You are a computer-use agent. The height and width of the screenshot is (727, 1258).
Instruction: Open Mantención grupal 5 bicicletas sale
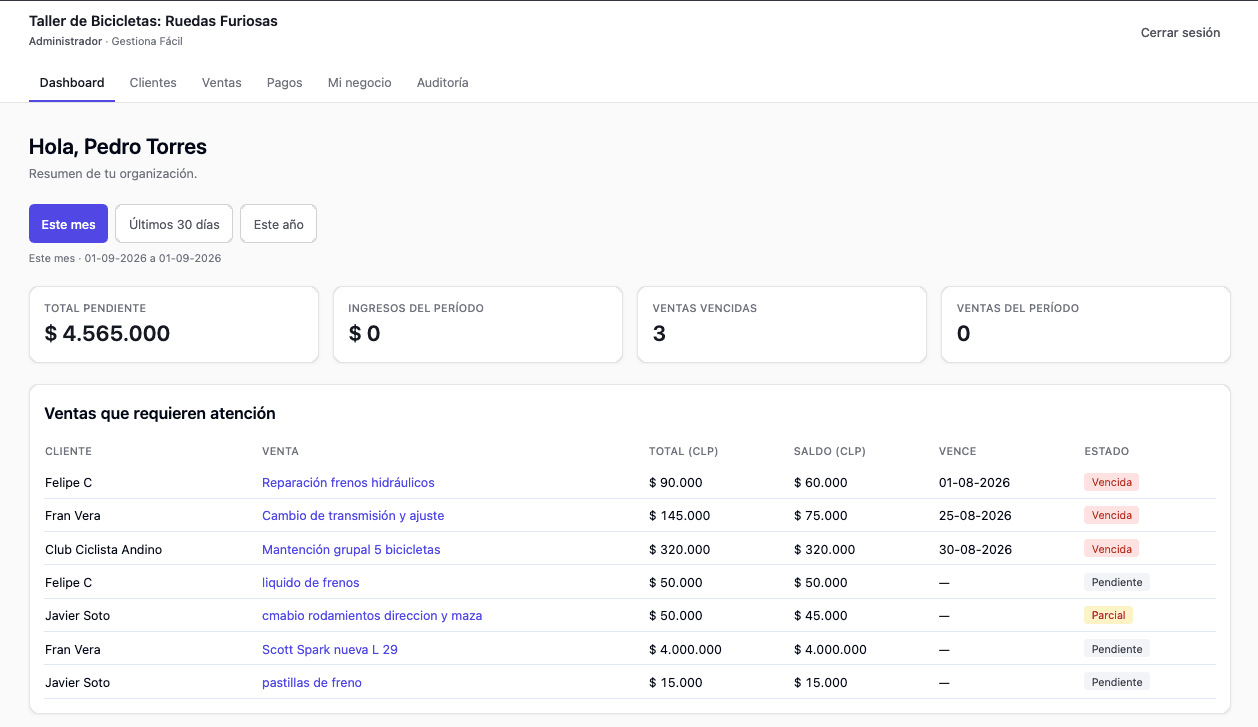tap(351, 550)
